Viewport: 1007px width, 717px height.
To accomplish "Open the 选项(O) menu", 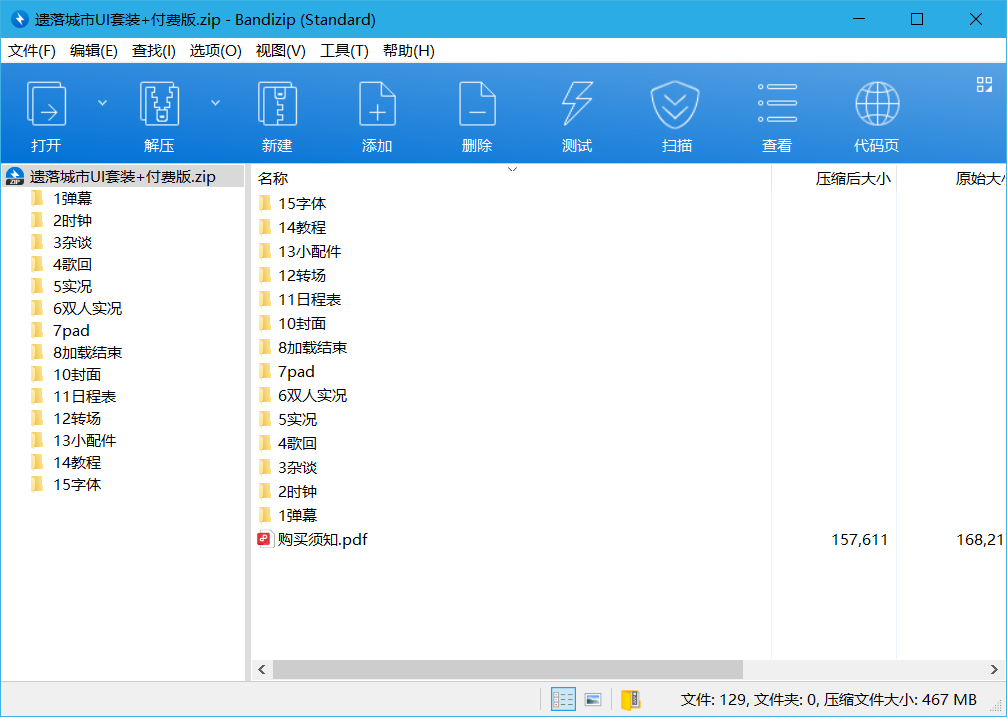I will 216,51.
